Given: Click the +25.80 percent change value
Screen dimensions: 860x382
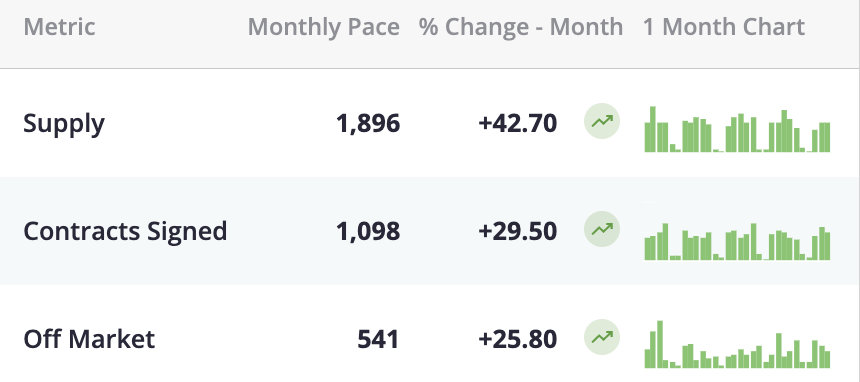Looking at the screenshot, I should click(518, 339).
